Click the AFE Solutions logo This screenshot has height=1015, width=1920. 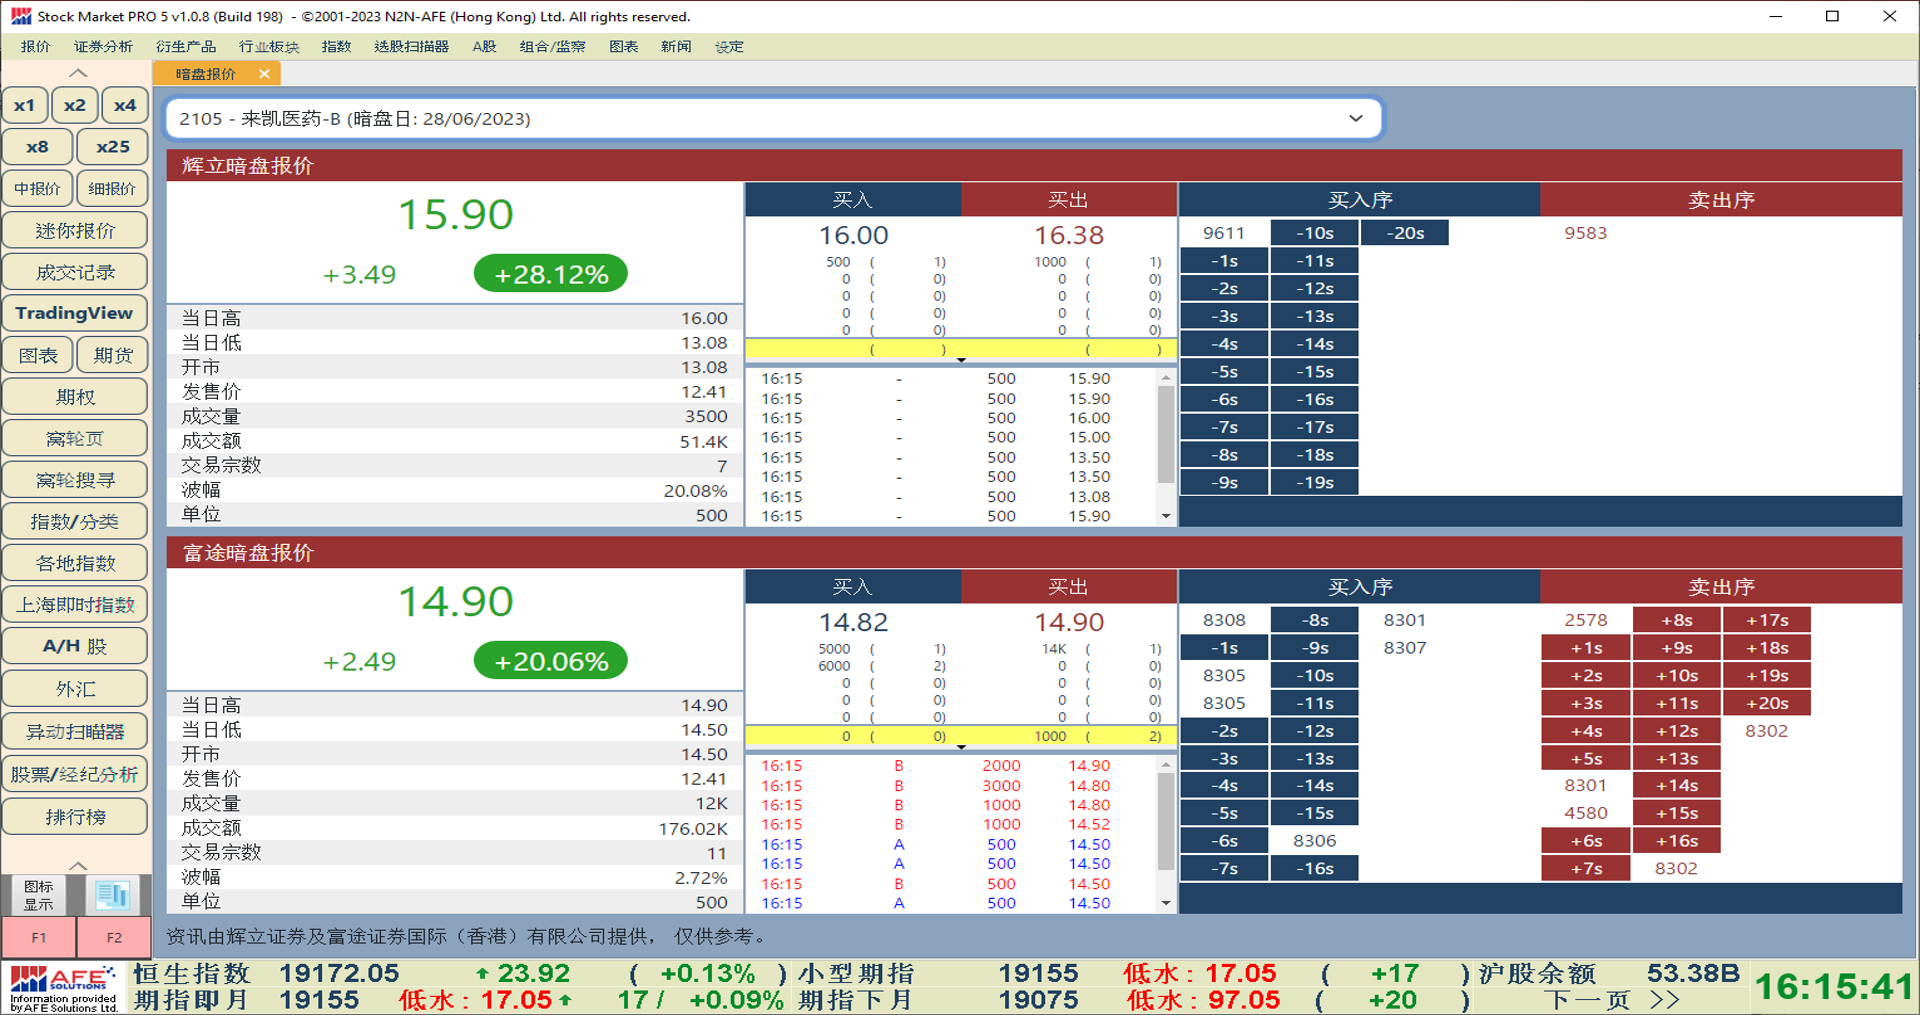coord(63,988)
